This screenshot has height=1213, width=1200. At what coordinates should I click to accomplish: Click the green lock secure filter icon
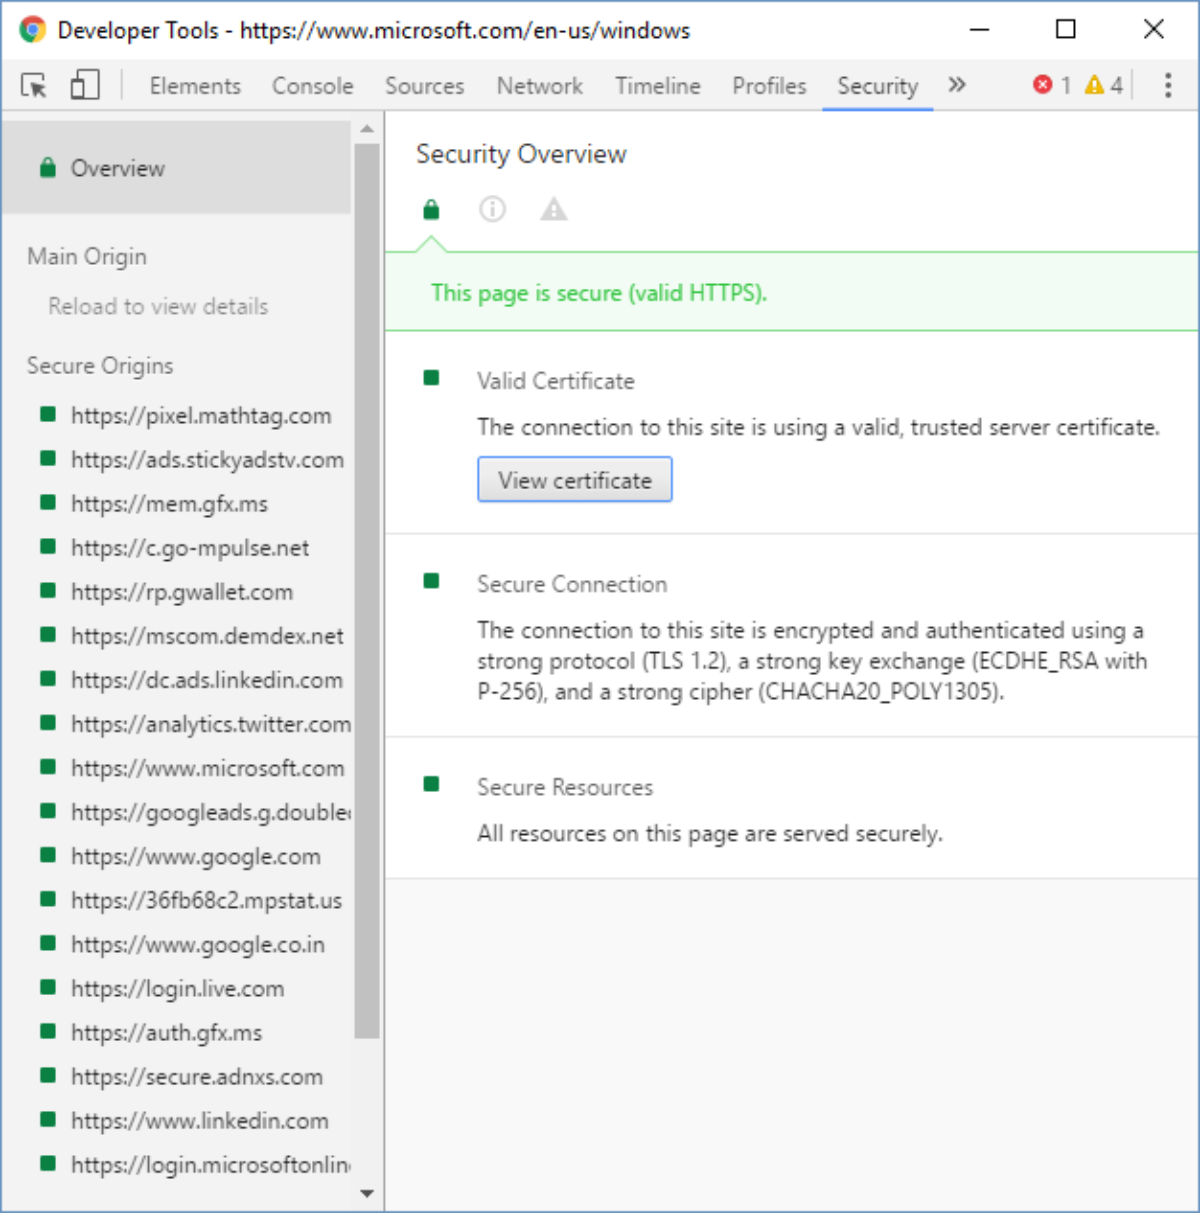tap(431, 210)
